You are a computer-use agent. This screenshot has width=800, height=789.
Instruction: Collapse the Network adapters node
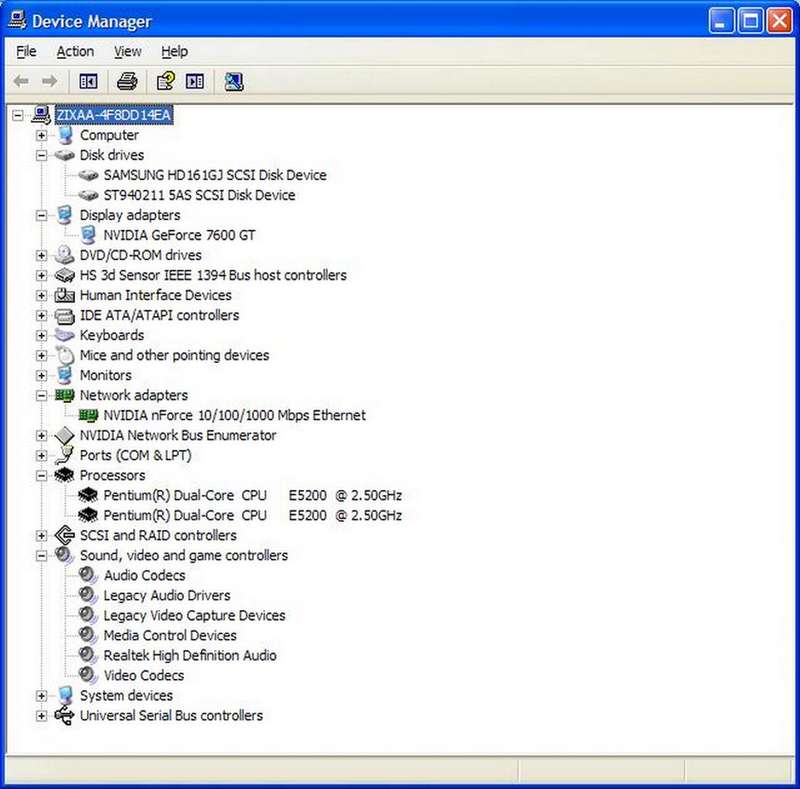point(41,396)
